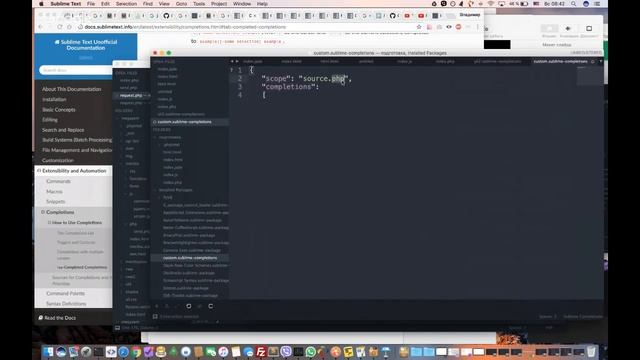Open the Editing docs page
Viewport: 640px width, 360px height.
coord(50,120)
